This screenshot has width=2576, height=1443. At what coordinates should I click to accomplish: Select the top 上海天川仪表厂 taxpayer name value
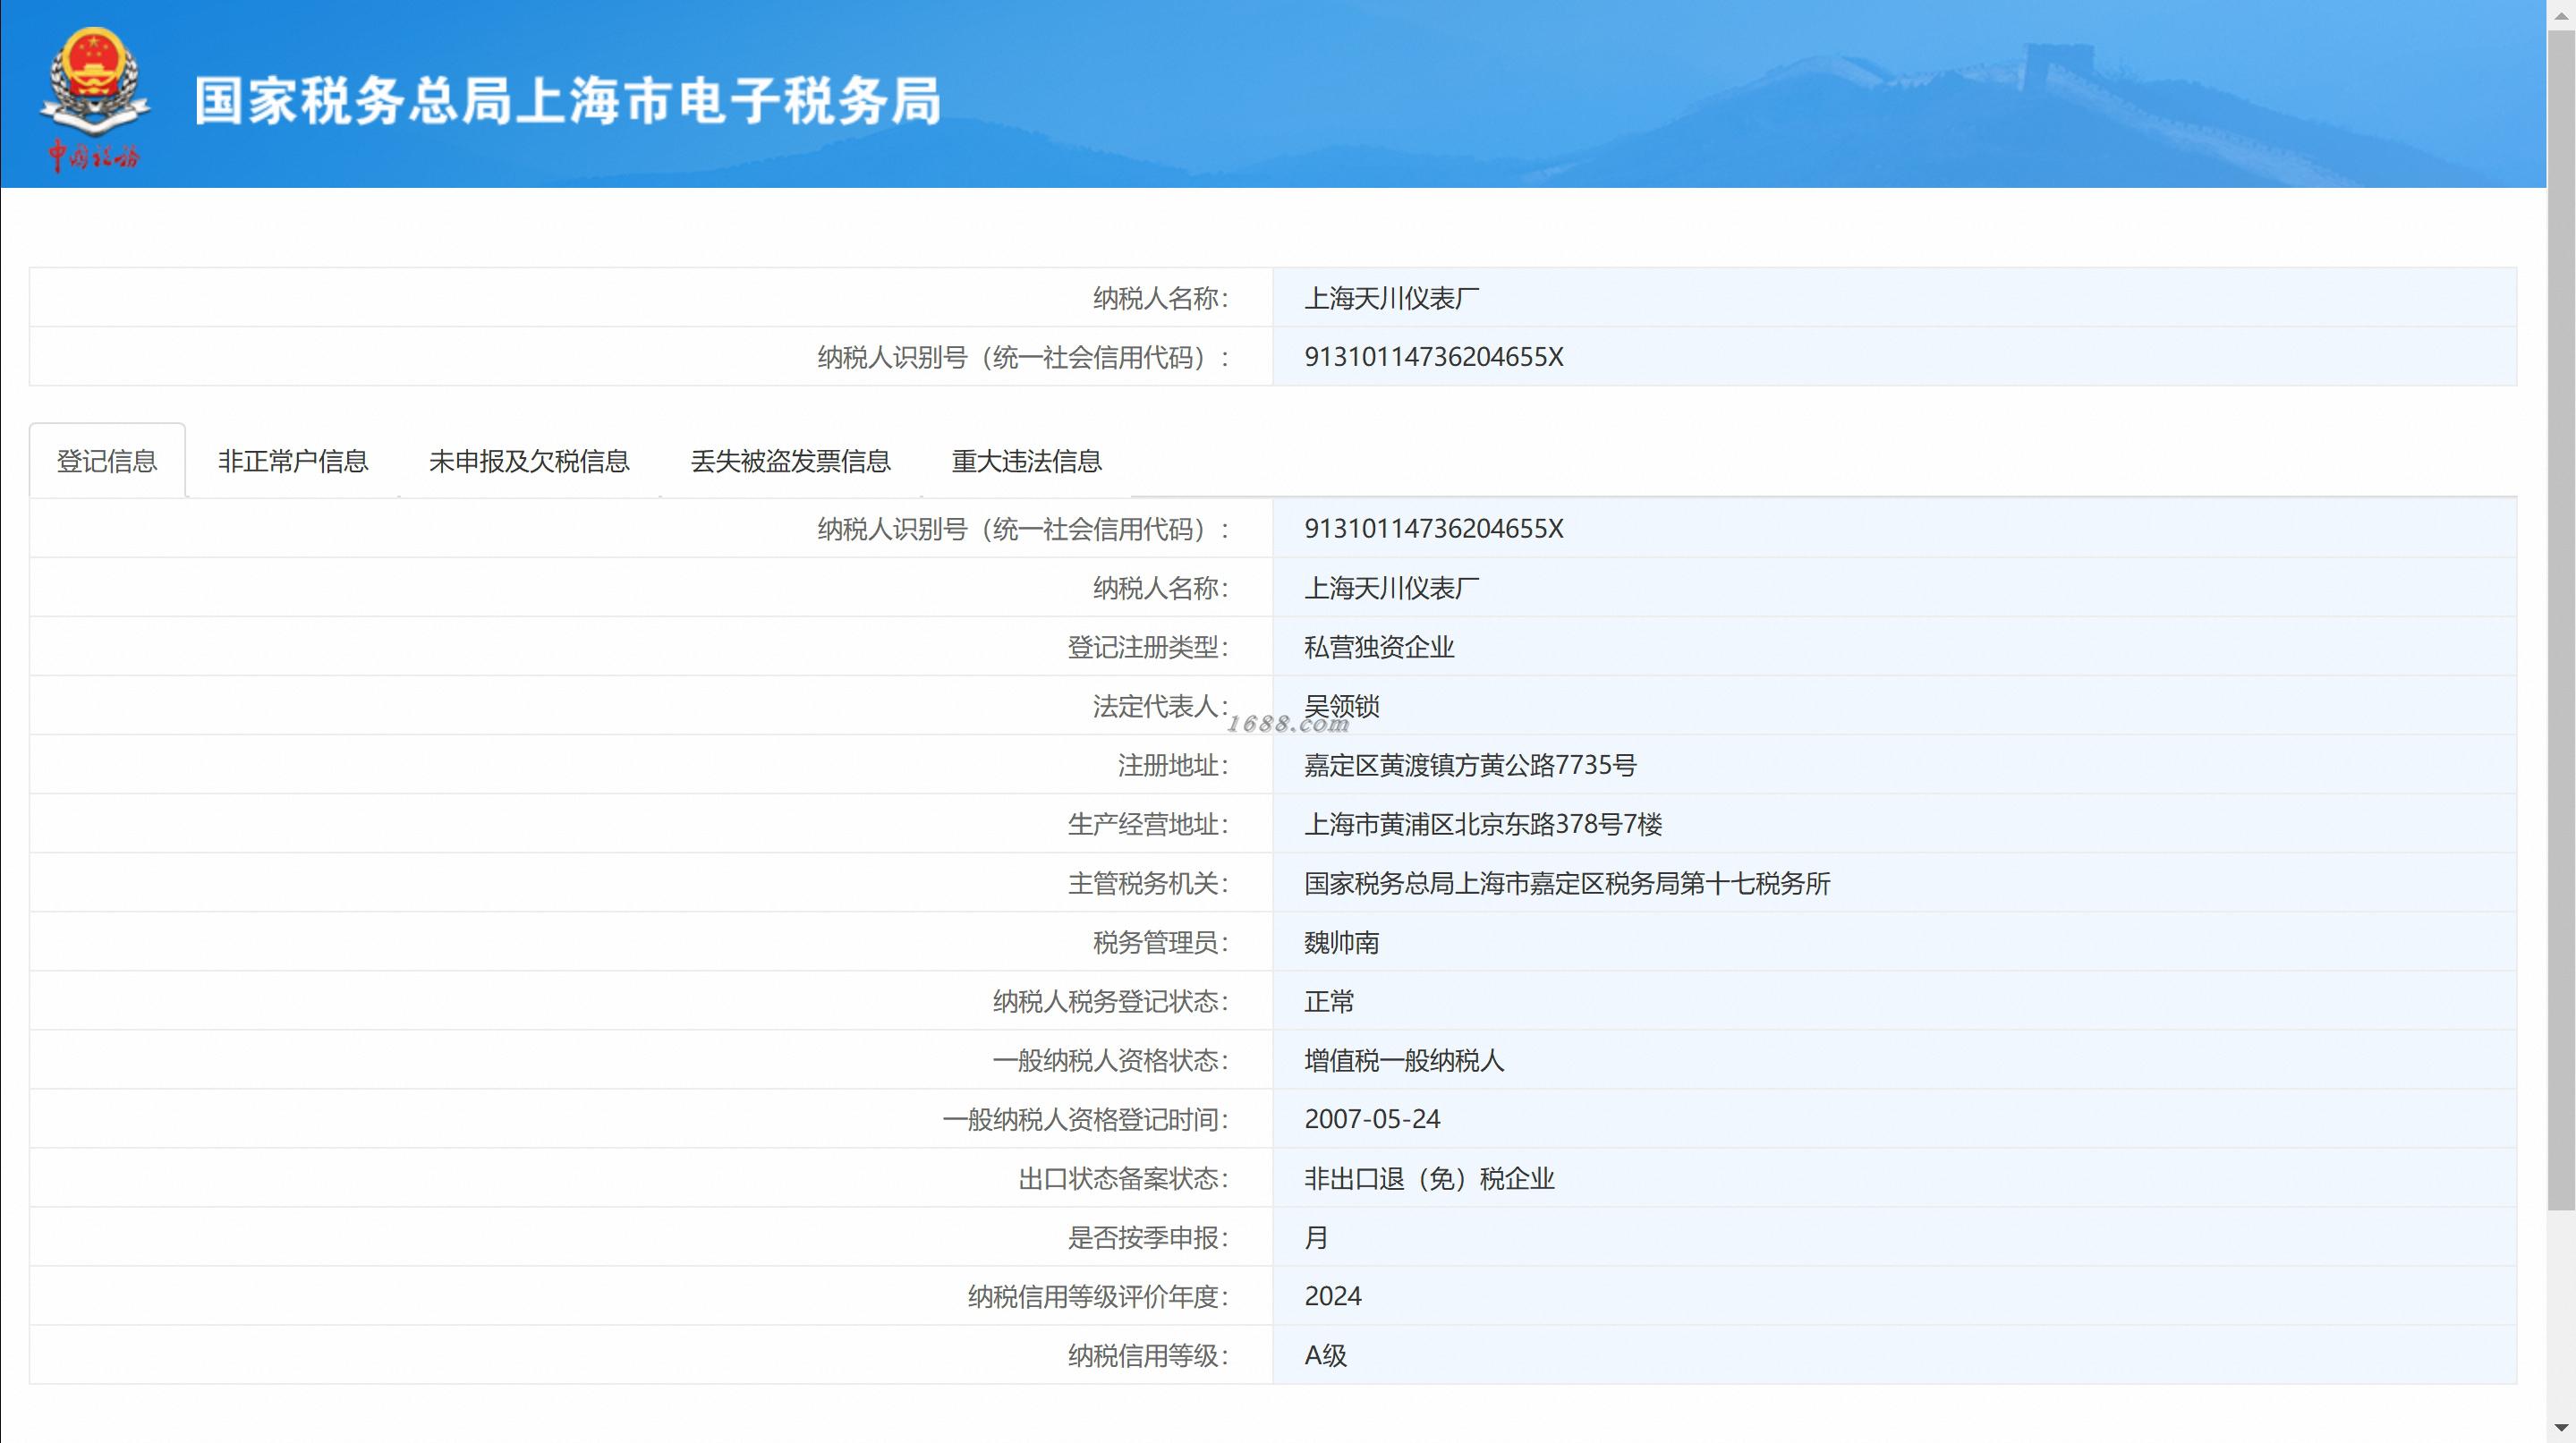tap(1391, 298)
